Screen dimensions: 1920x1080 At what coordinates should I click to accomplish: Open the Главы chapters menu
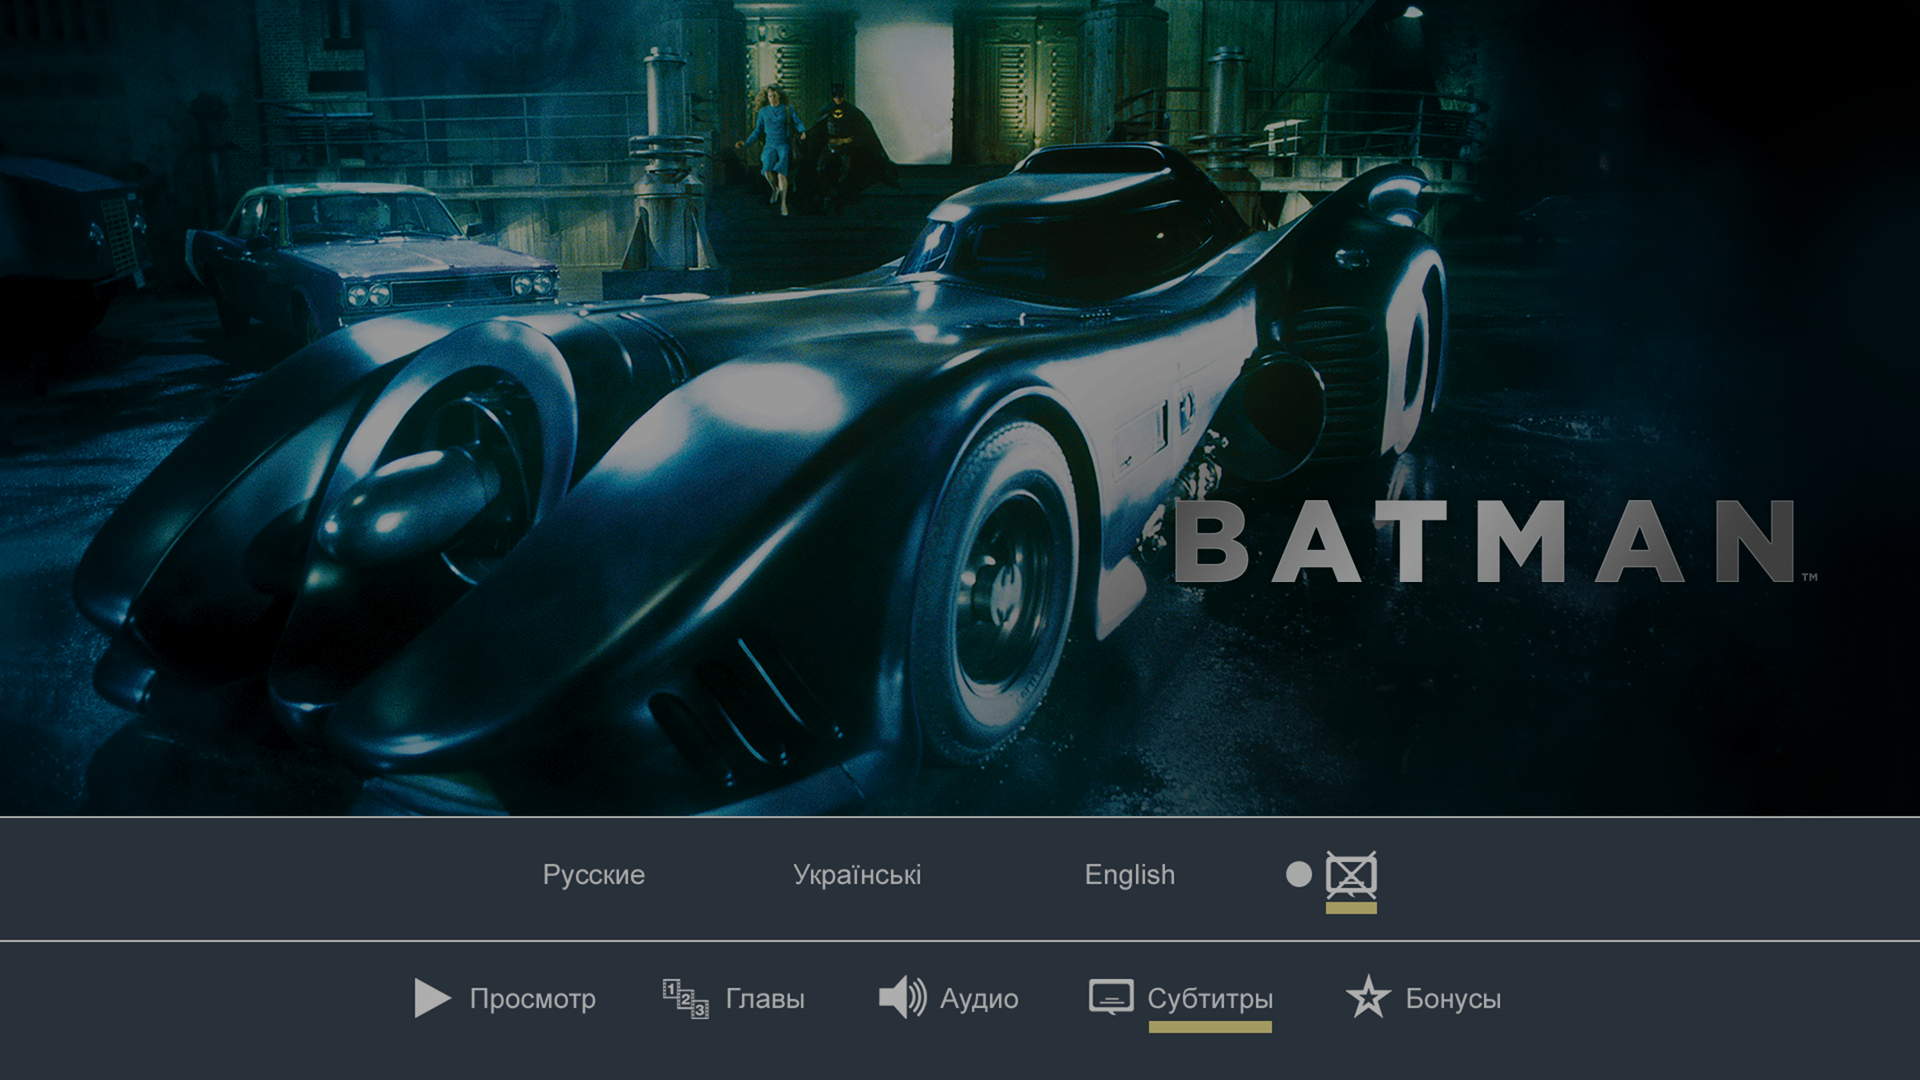click(765, 998)
